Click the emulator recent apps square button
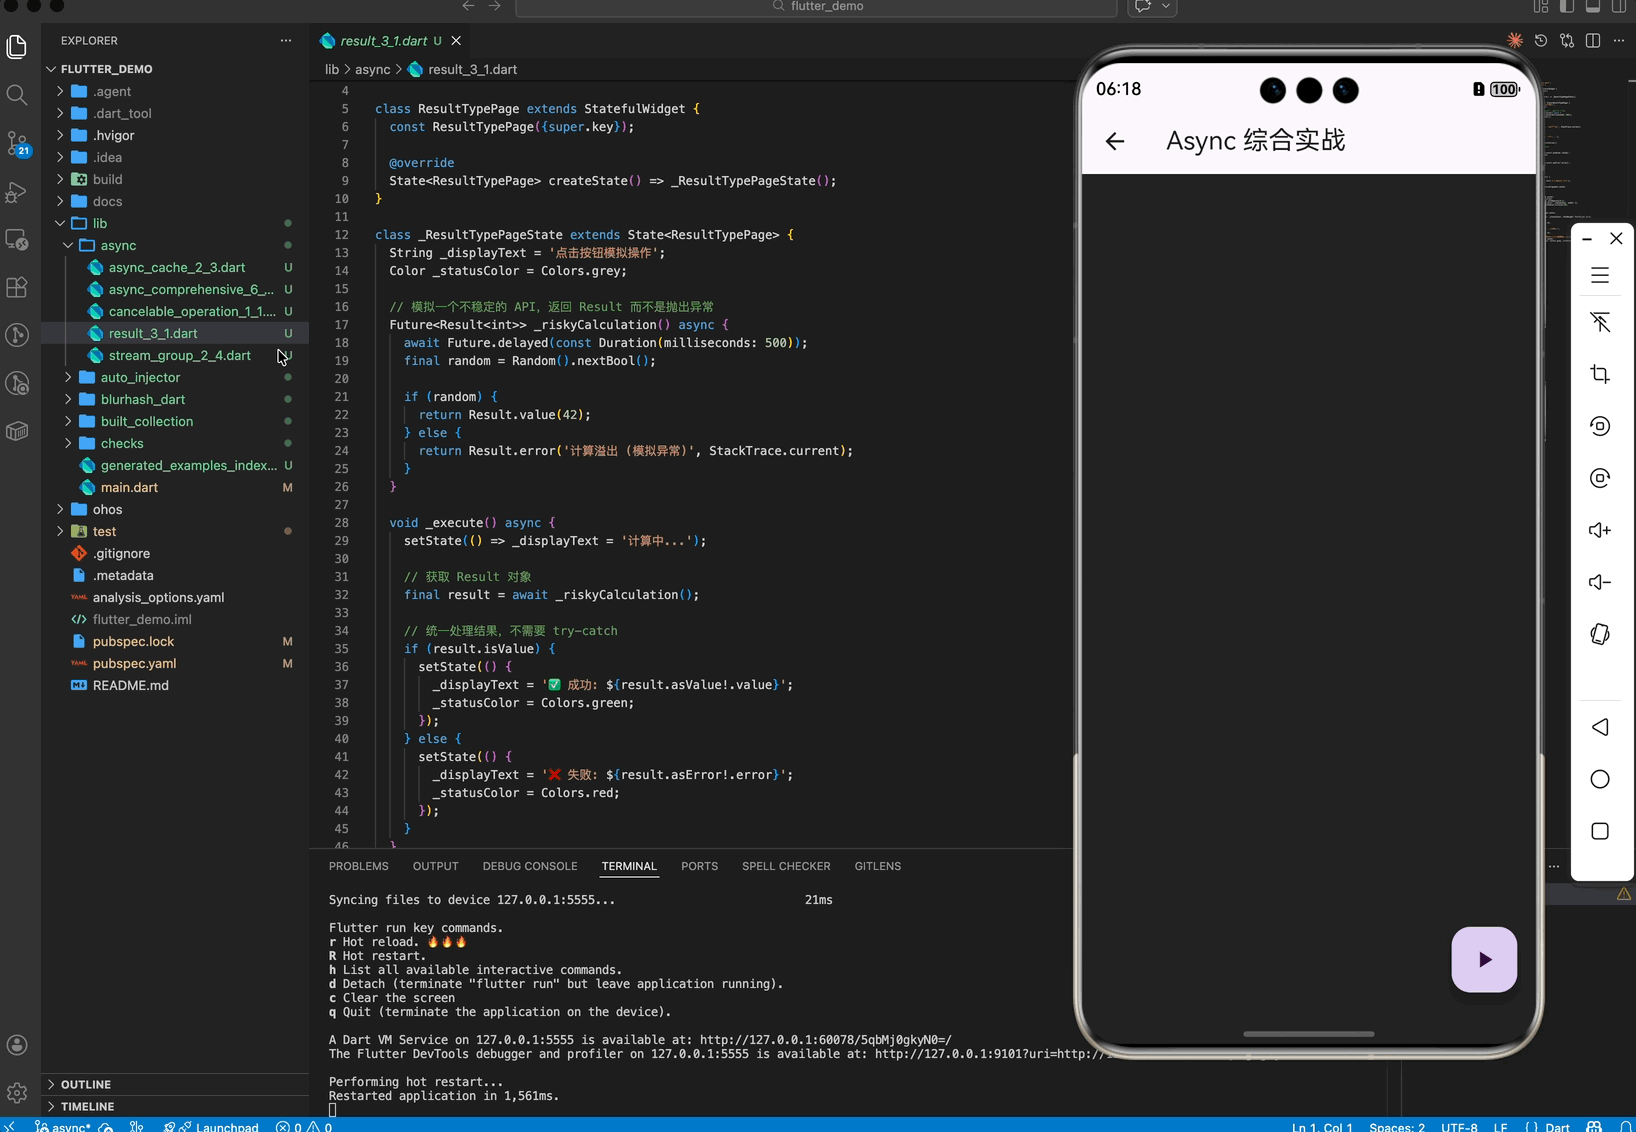The height and width of the screenshot is (1132, 1636). point(1600,831)
